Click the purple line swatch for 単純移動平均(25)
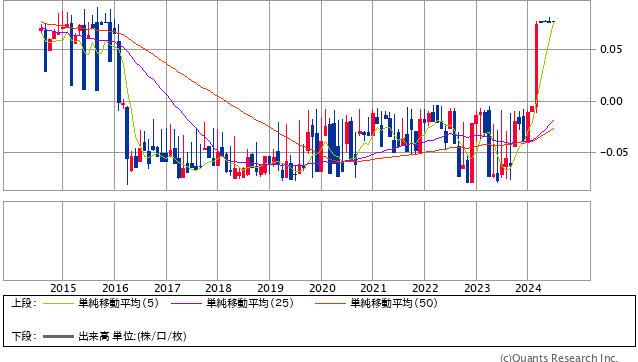The height and width of the screenshot is (362, 638). tap(186, 303)
